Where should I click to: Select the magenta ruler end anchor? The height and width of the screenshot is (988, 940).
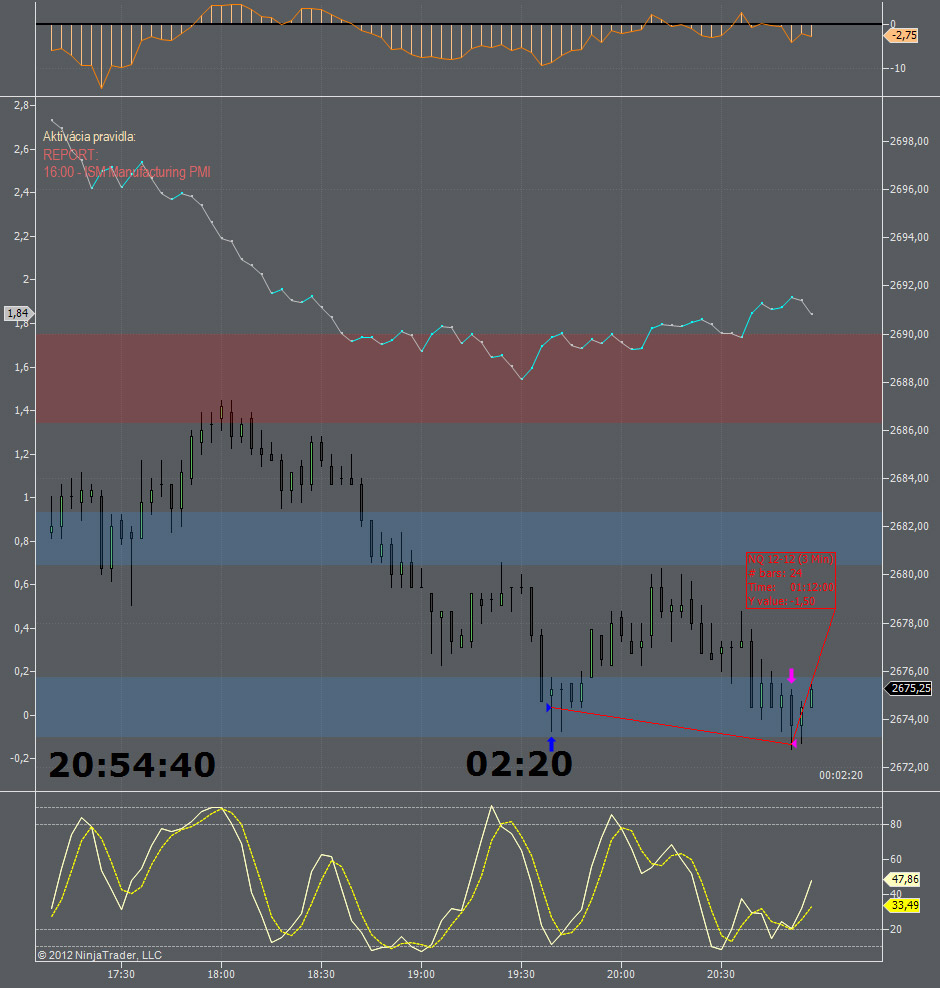pos(794,744)
